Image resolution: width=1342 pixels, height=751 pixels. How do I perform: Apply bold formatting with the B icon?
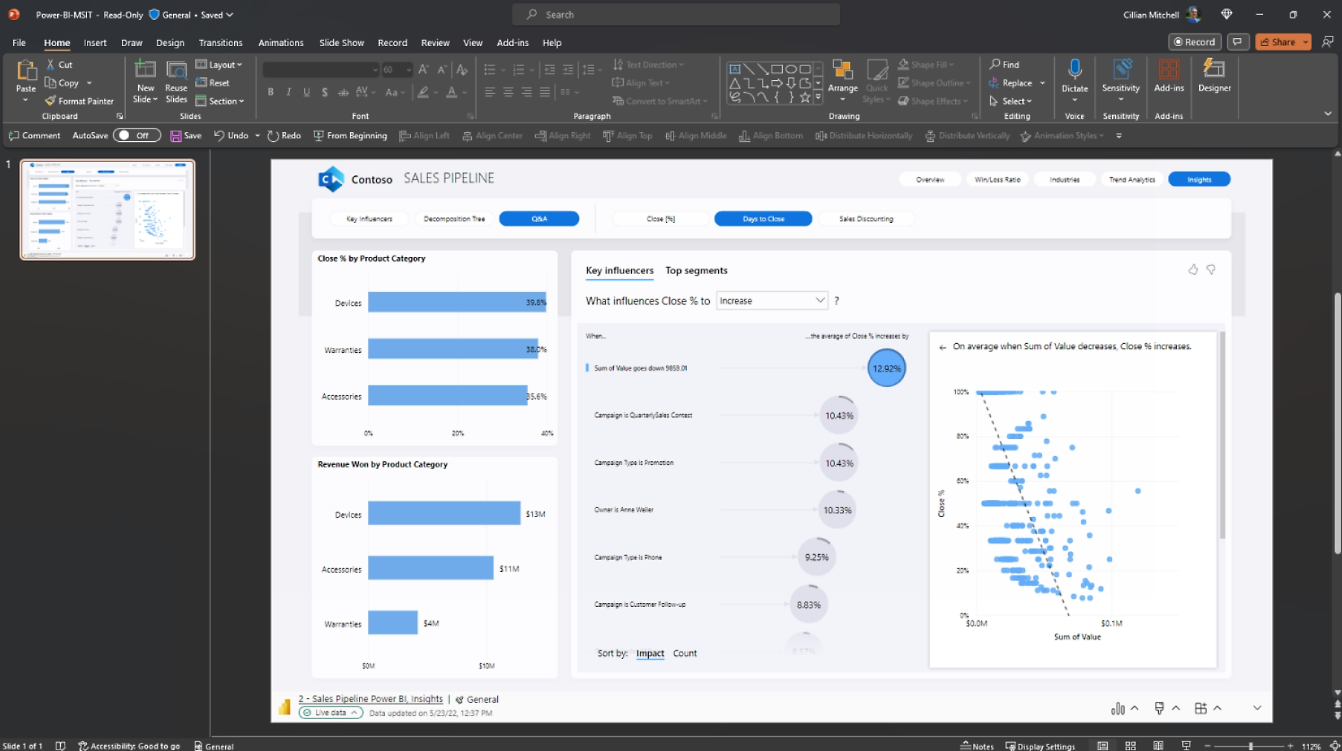(x=270, y=91)
